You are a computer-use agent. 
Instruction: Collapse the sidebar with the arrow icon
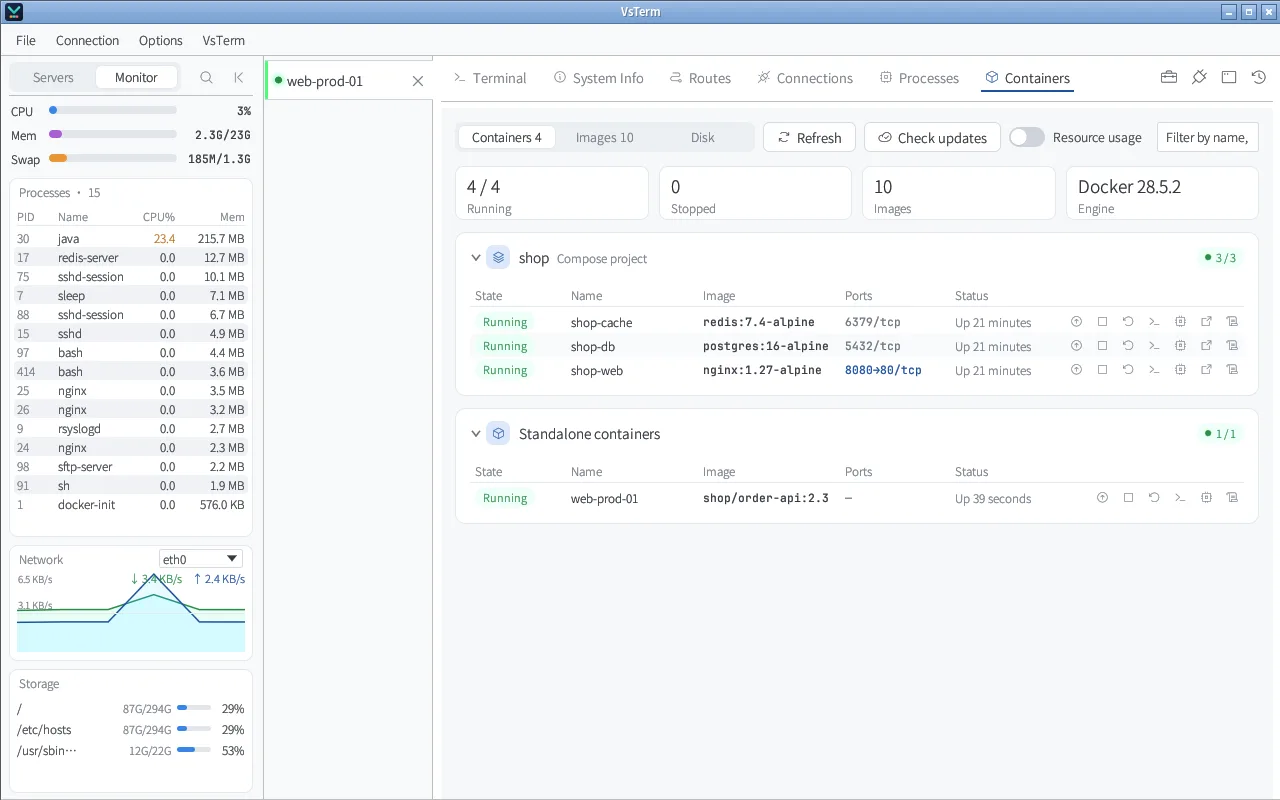[238, 77]
